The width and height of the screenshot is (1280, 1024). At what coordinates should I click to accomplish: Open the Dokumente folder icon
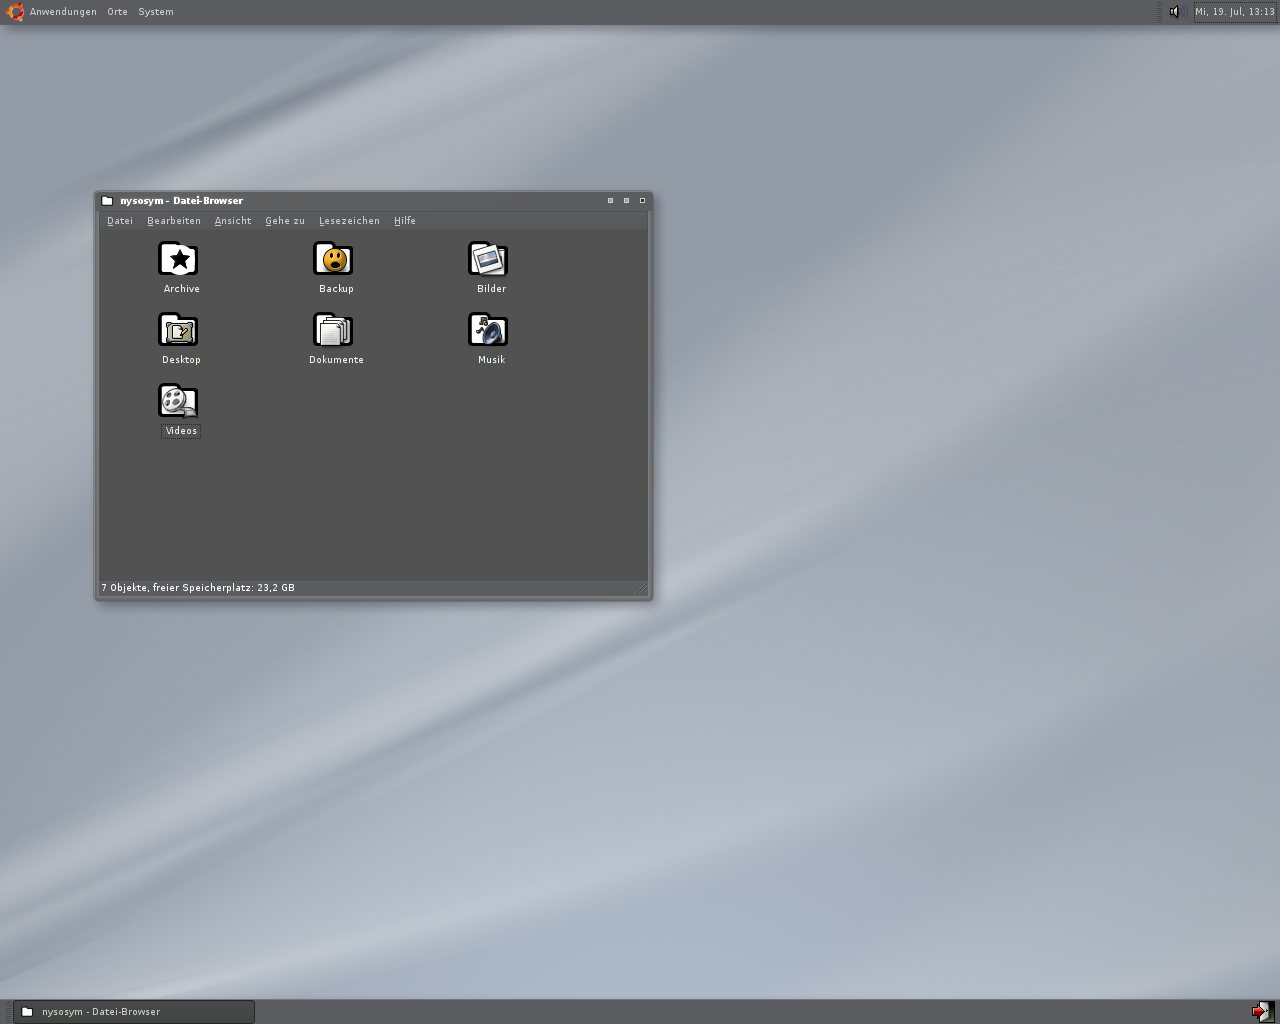(333, 330)
